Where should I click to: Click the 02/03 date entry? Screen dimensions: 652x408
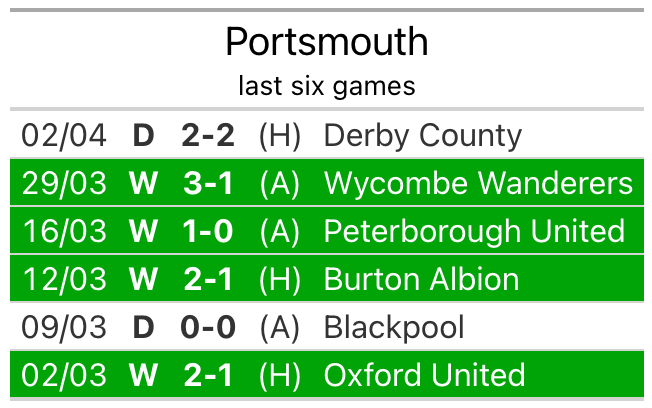coord(64,376)
